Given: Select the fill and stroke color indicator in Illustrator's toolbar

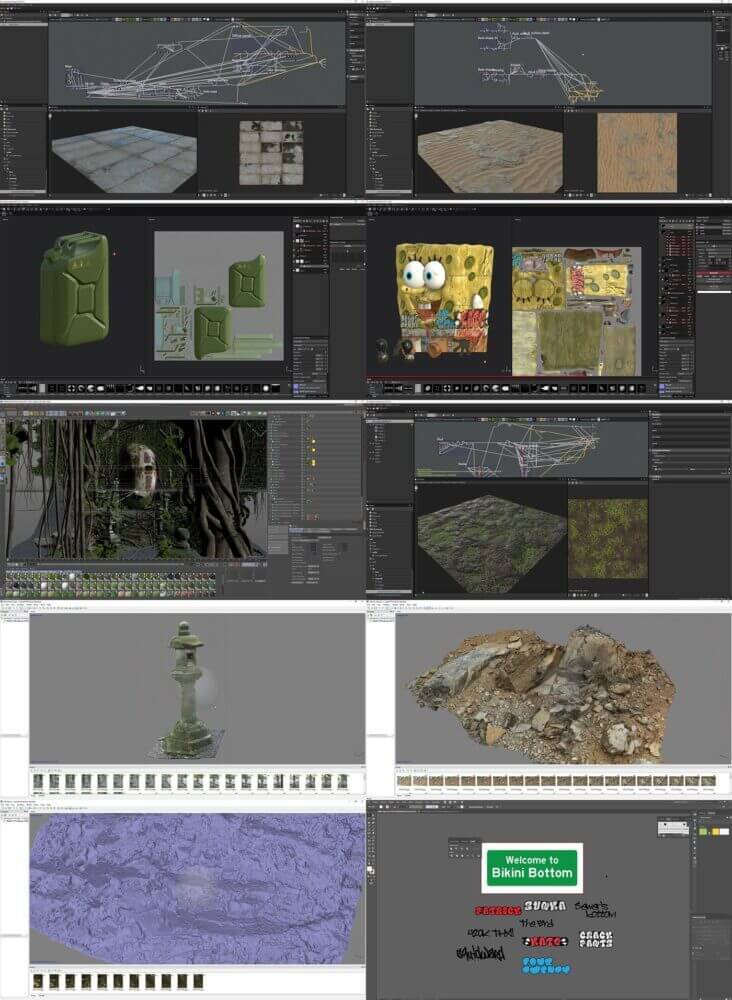Looking at the screenshot, I should click(x=371, y=870).
